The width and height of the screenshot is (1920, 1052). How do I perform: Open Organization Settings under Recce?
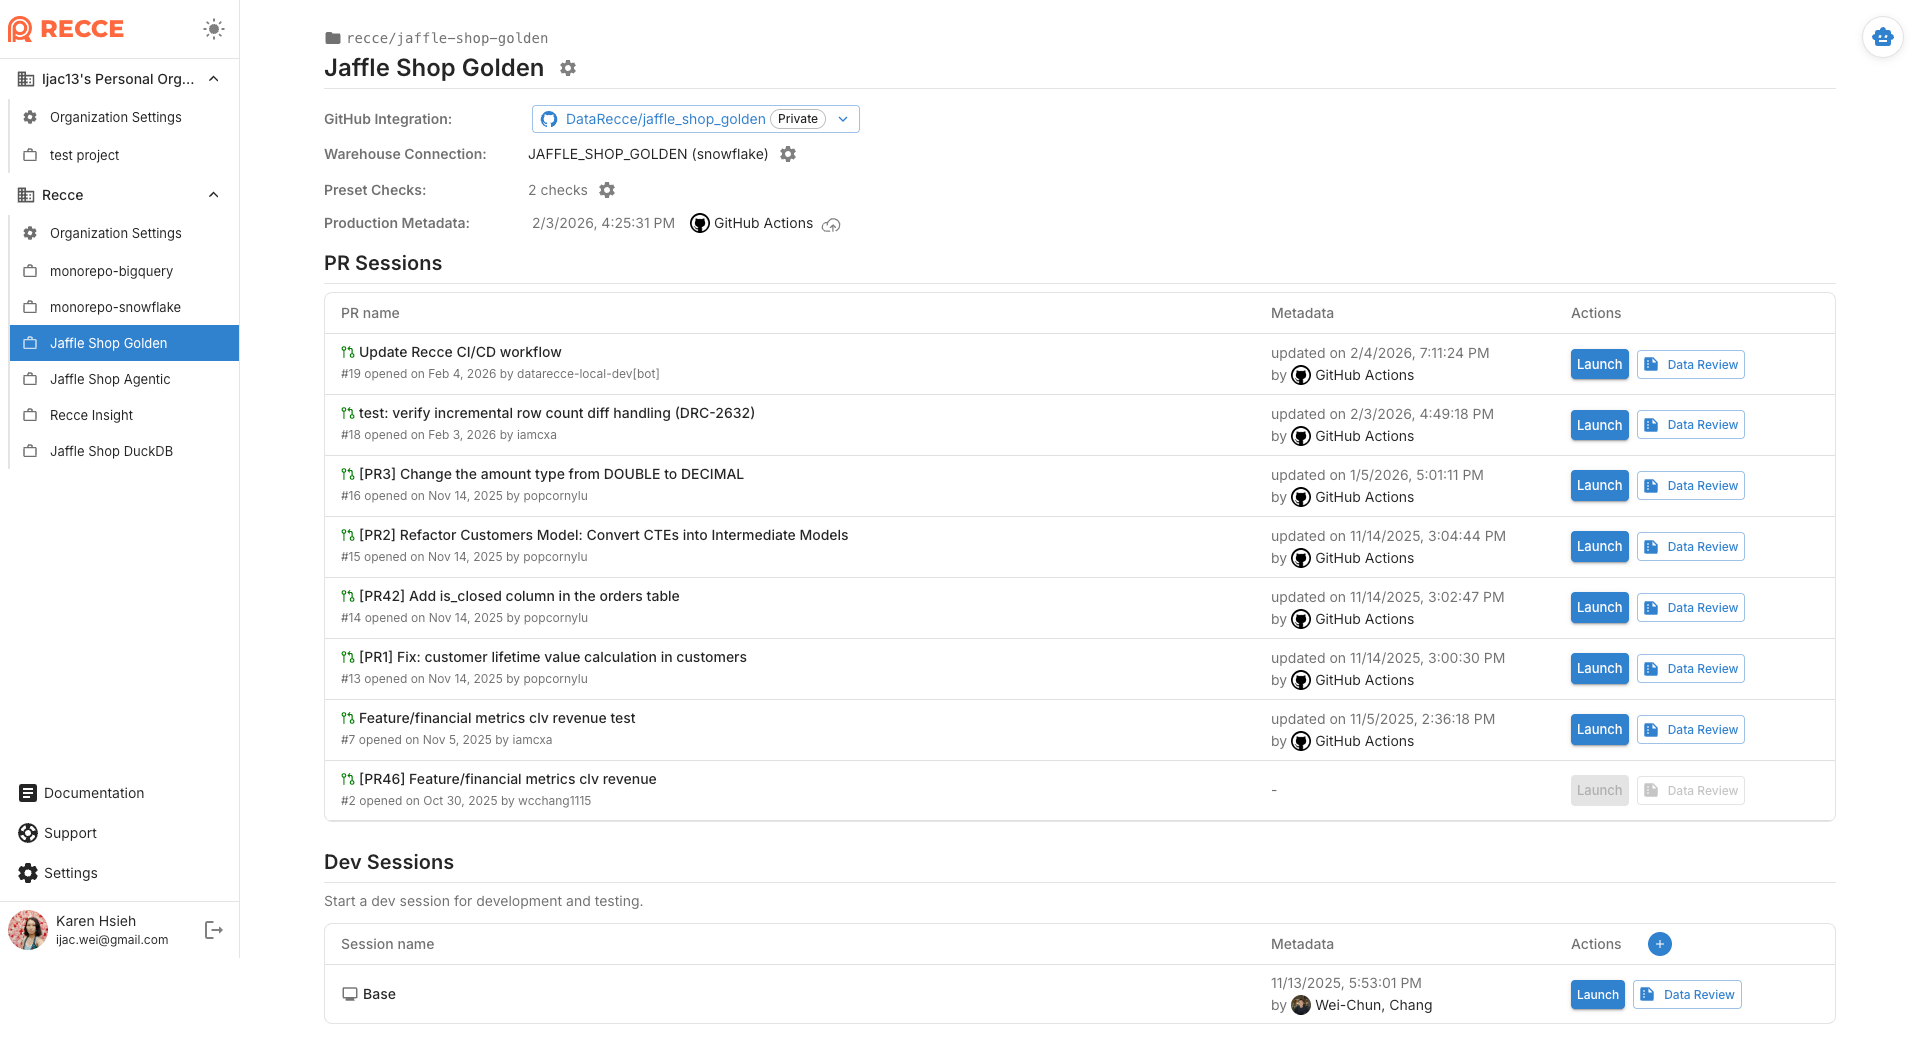[x=116, y=233]
